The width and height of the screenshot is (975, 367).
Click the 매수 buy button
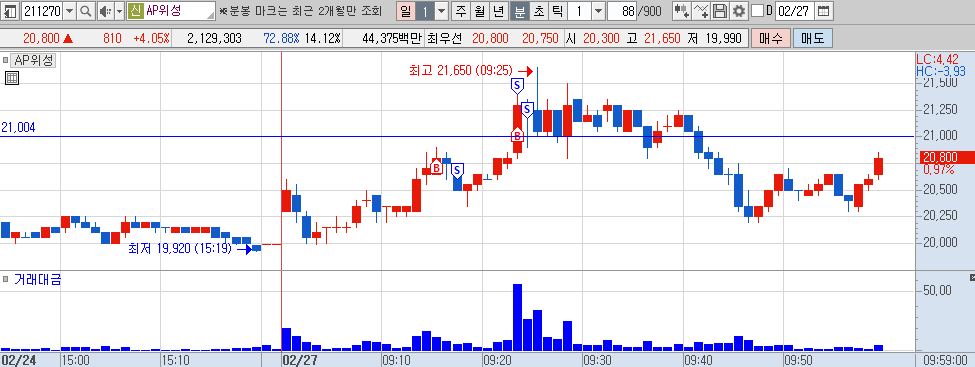[x=770, y=39]
